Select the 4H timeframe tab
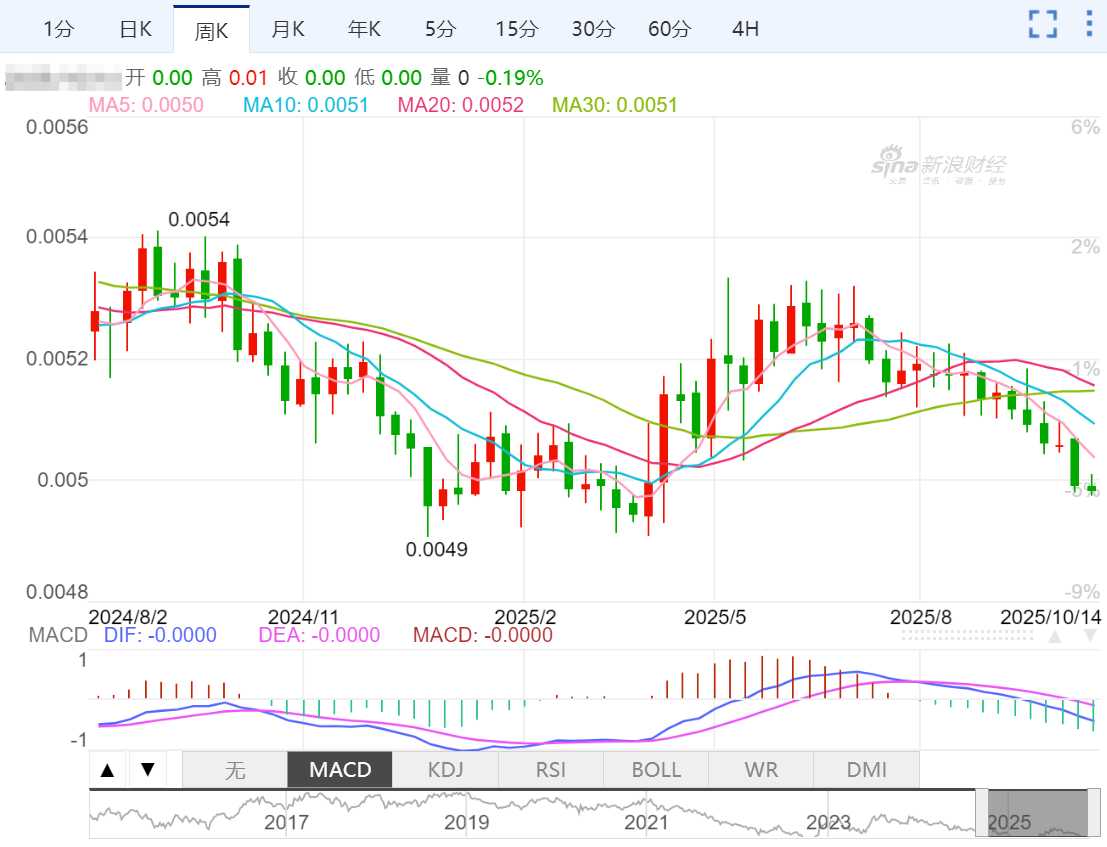 click(745, 29)
